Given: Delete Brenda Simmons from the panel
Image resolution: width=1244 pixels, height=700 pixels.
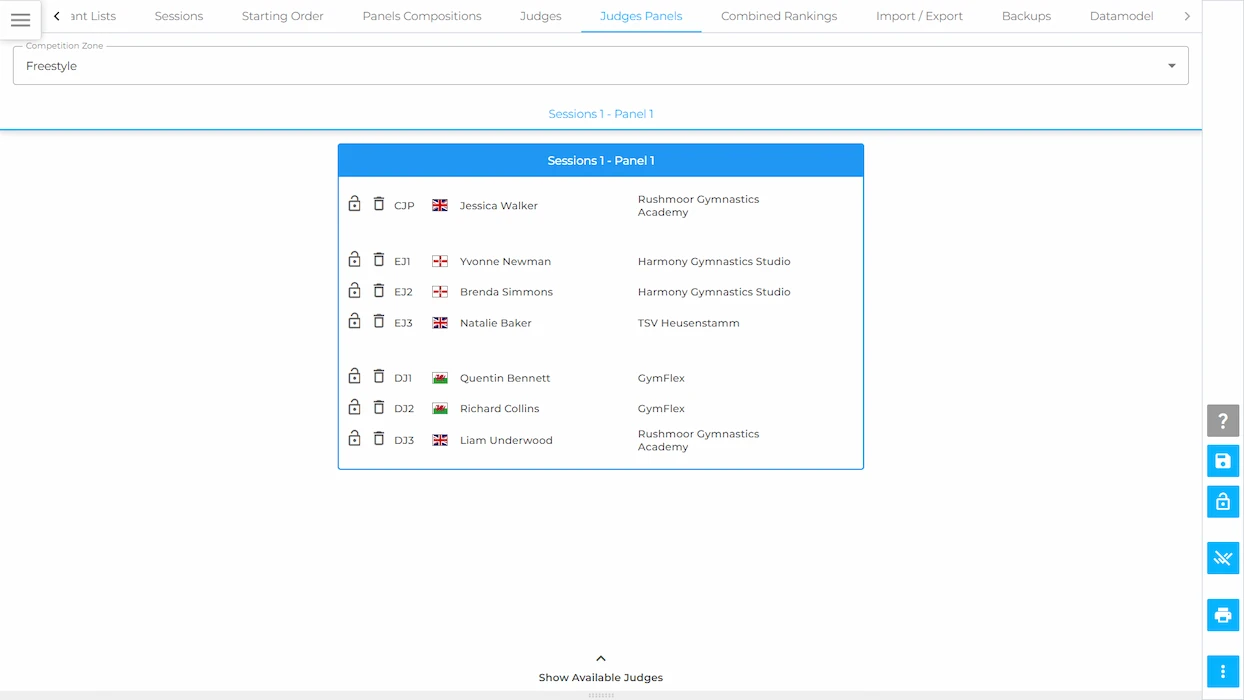Looking at the screenshot, I should tap(379, 291).
